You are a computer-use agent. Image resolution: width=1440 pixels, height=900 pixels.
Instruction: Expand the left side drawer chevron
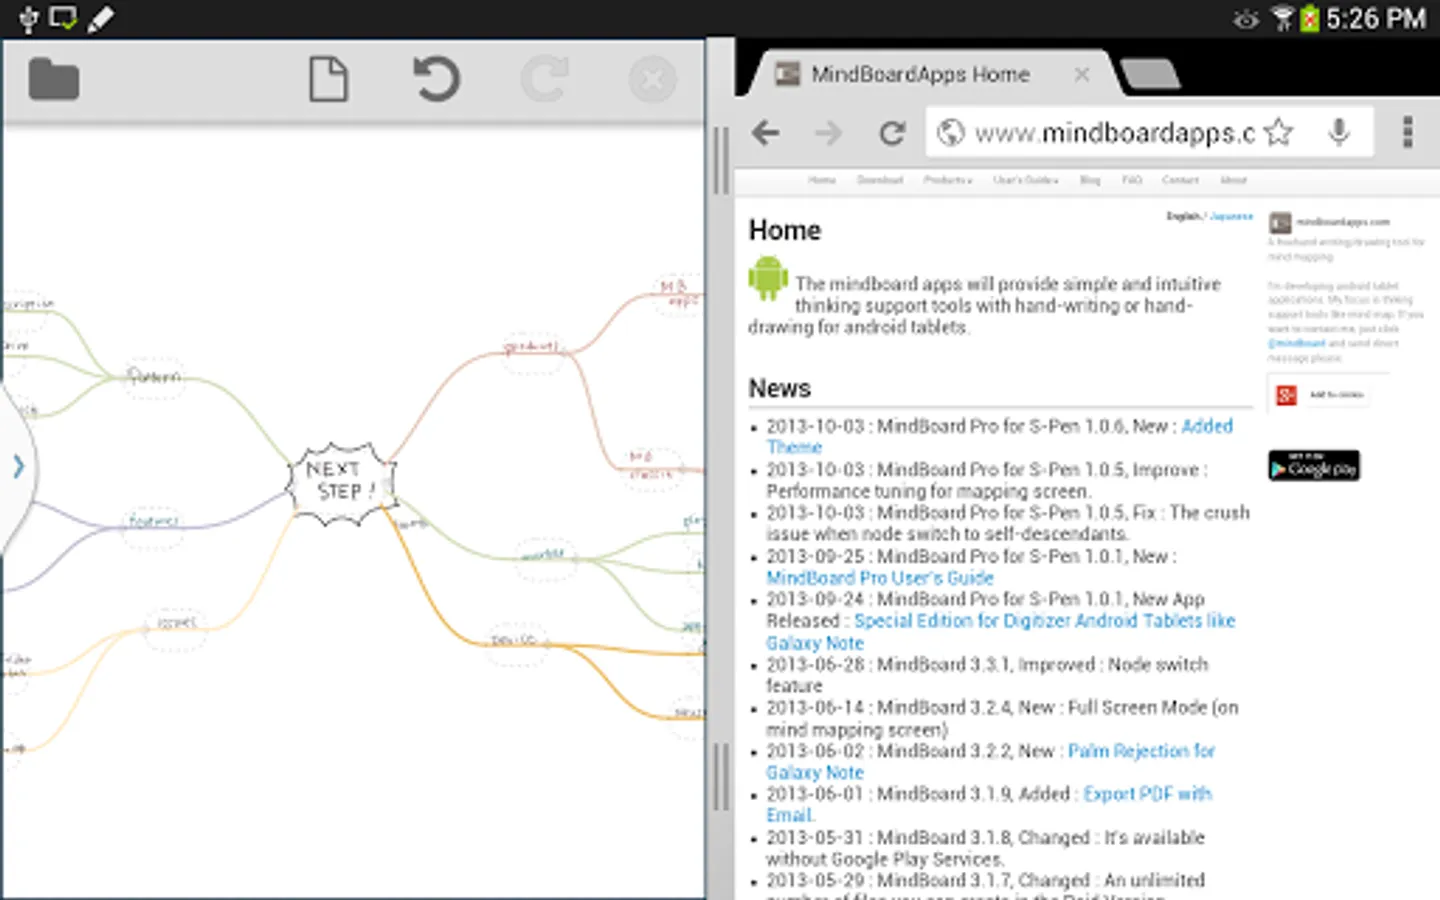18,466
